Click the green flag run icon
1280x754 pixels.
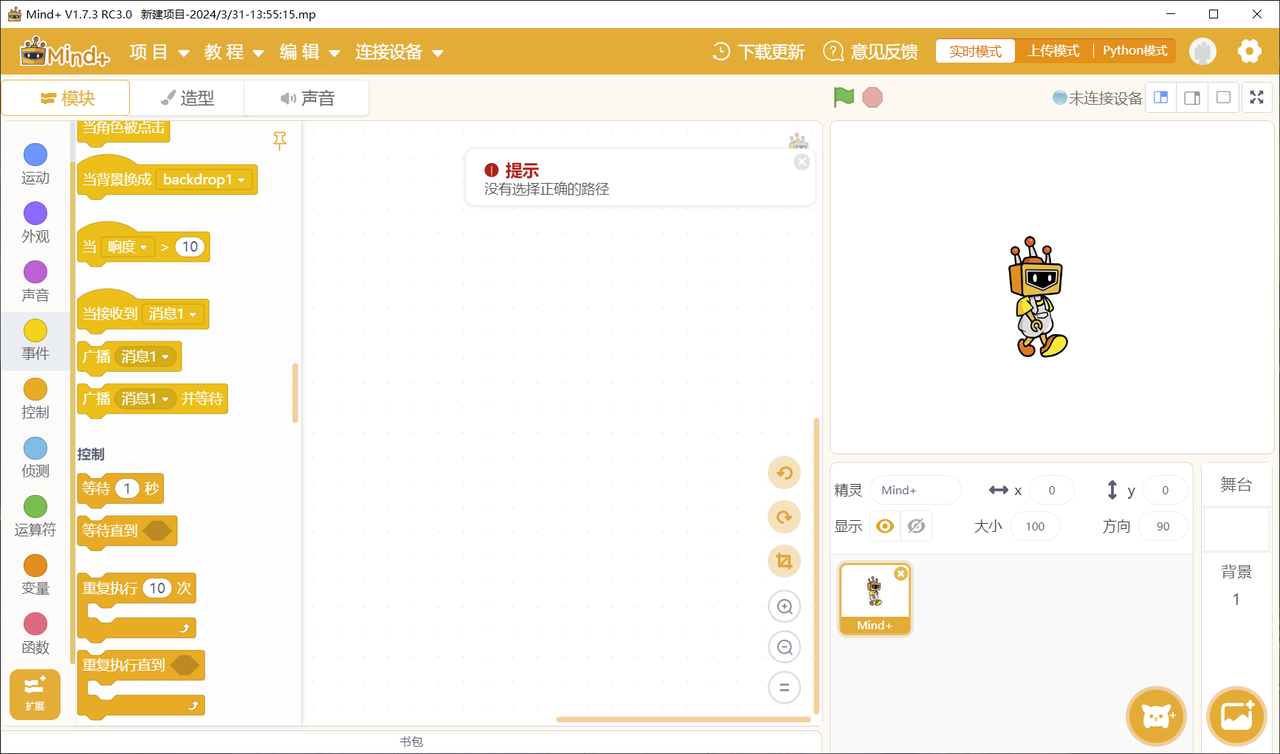point(844,97)
